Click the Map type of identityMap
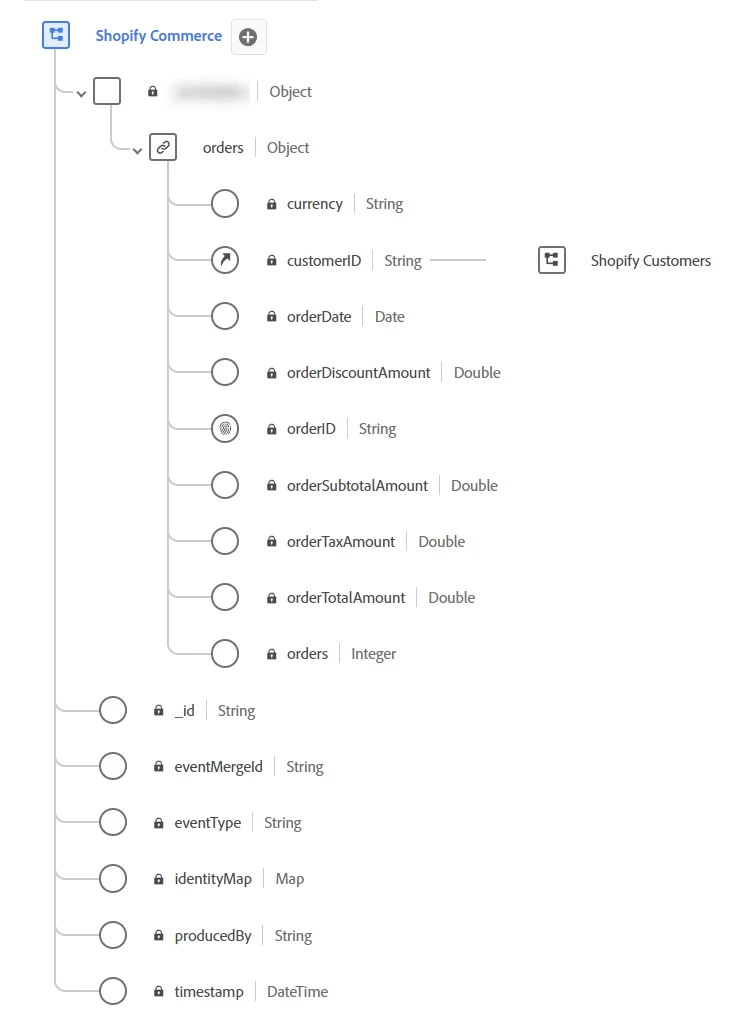The height and width of the screenshot is (1028, 756). coord(290,879)
